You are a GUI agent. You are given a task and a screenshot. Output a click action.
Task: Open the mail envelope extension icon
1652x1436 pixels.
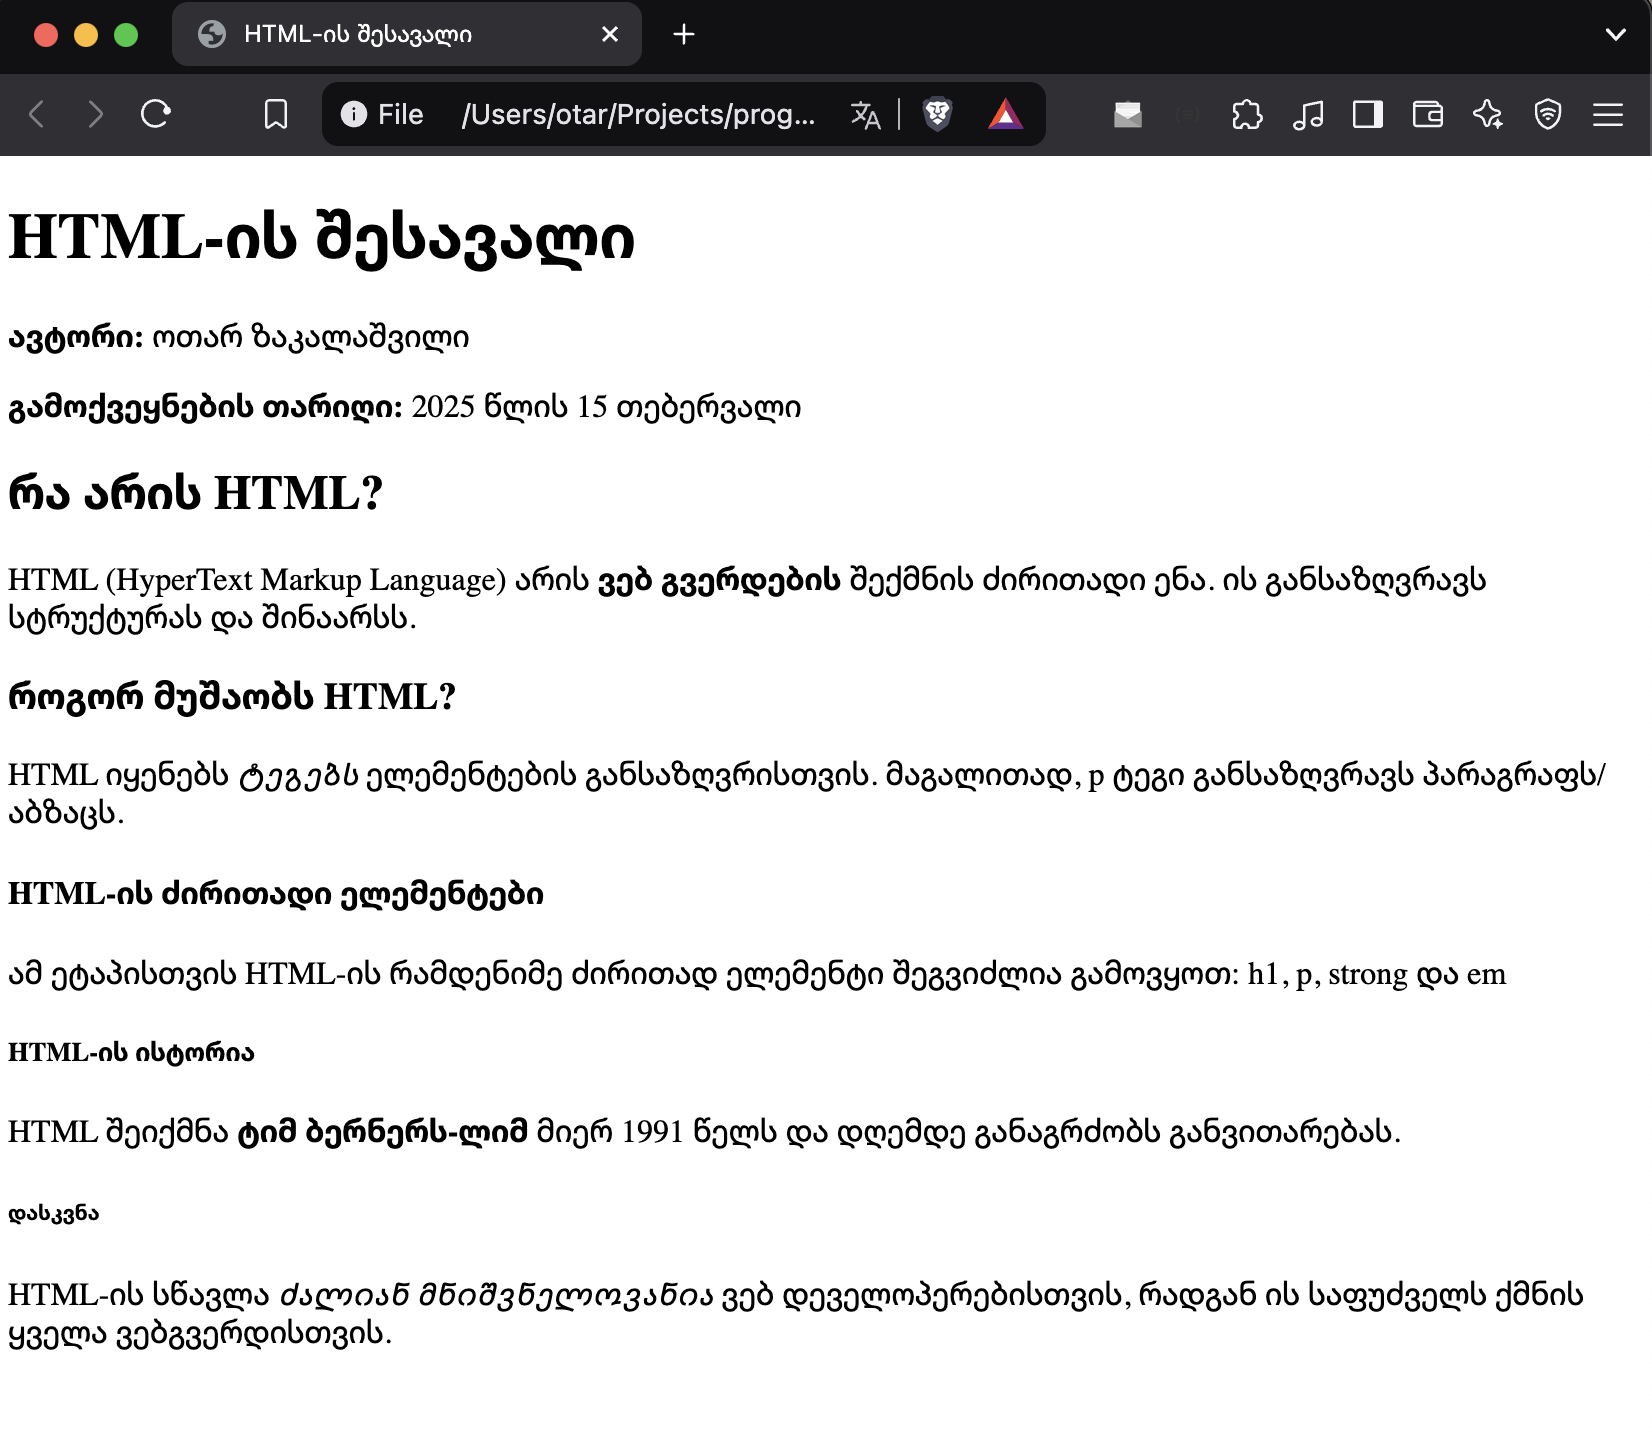coord(1128,114)
